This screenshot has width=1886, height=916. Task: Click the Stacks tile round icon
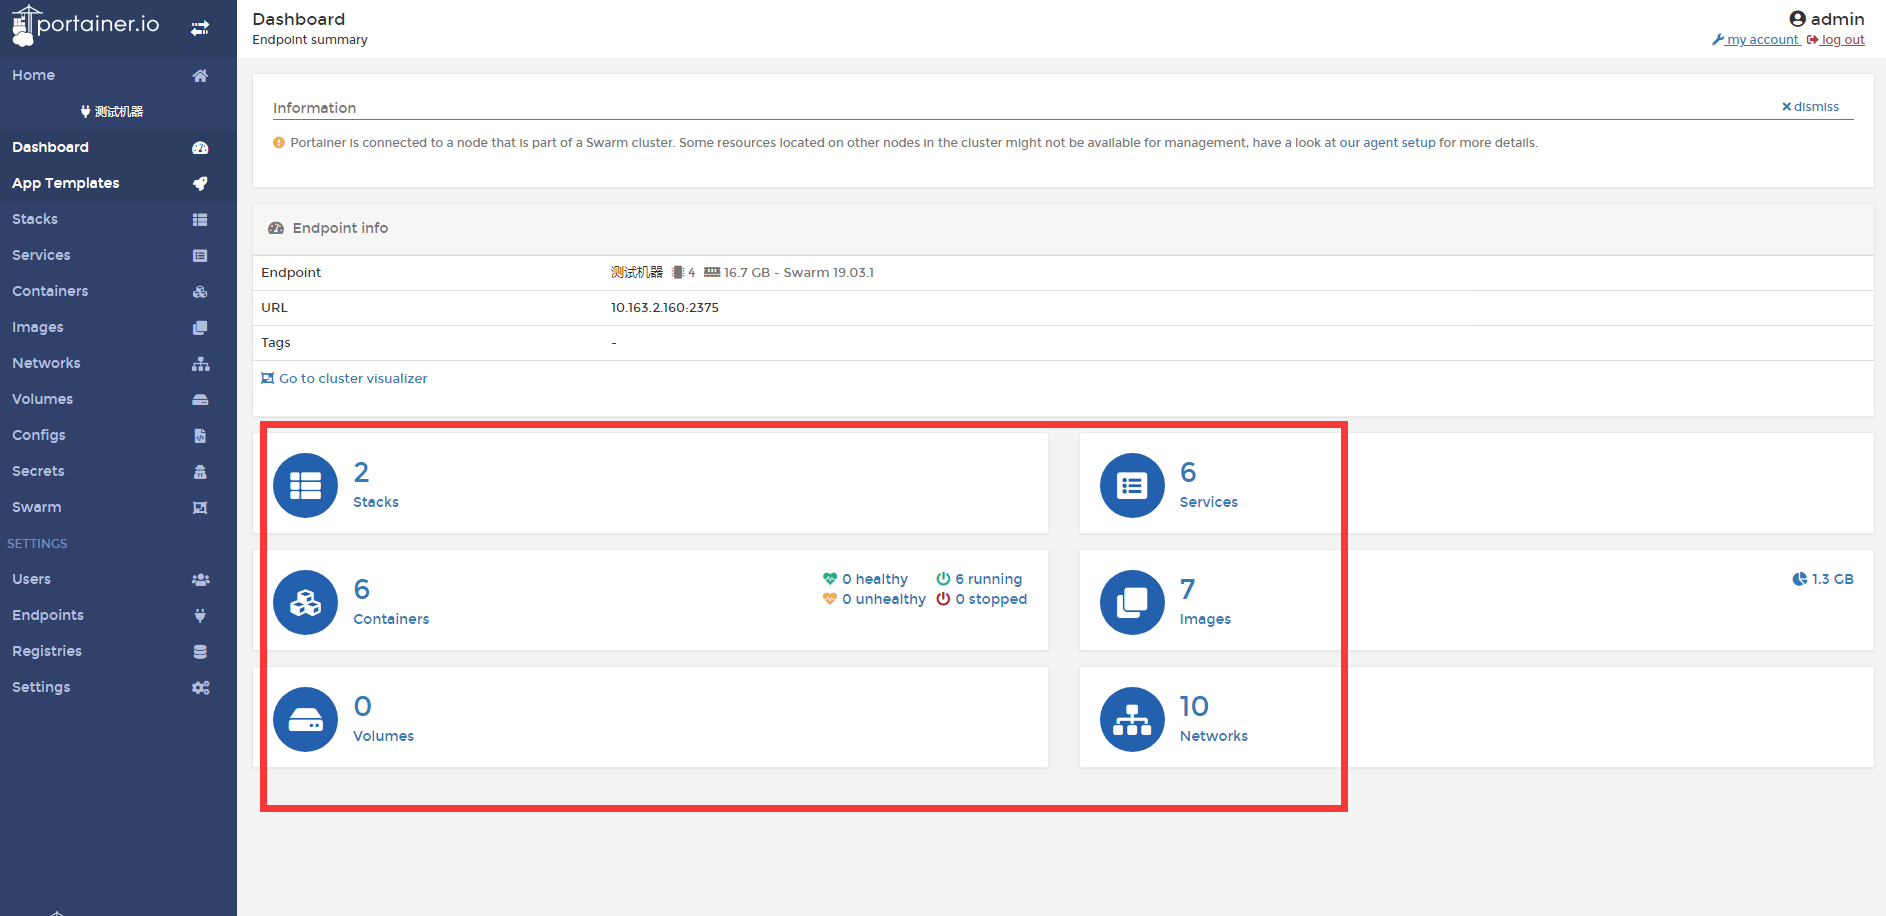coord(305,486)
